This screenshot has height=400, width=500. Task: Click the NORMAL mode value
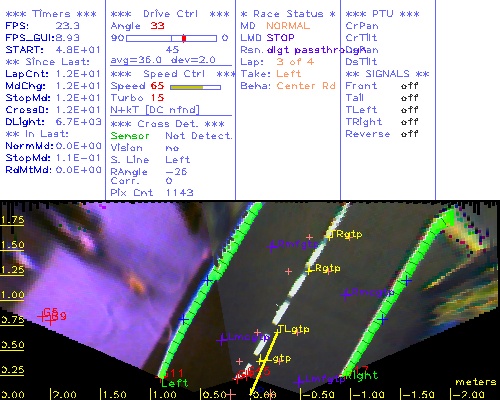(288, 26)
